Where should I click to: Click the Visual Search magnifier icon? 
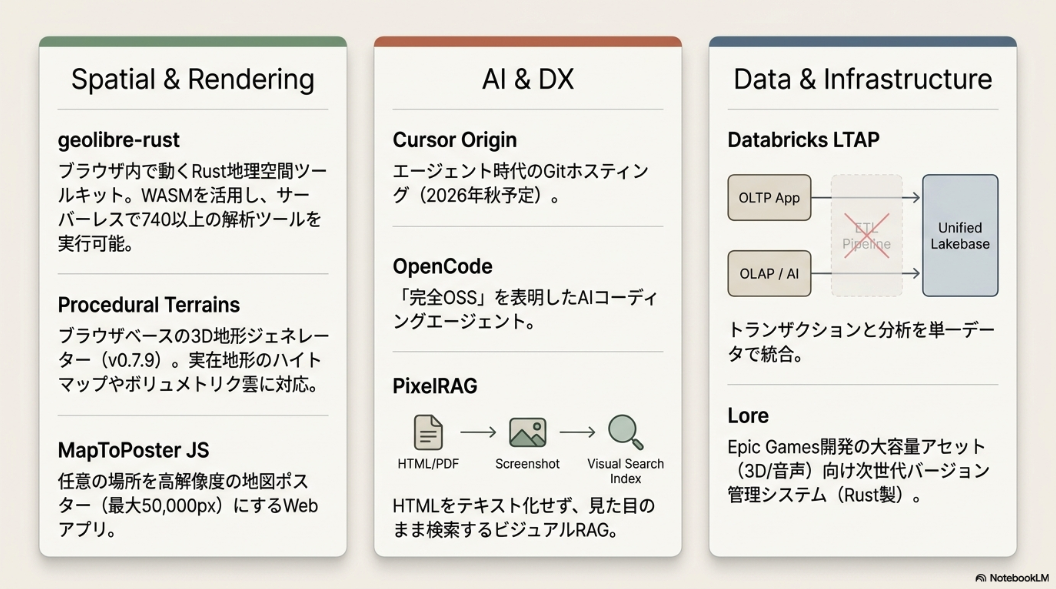tap(626, 432)
